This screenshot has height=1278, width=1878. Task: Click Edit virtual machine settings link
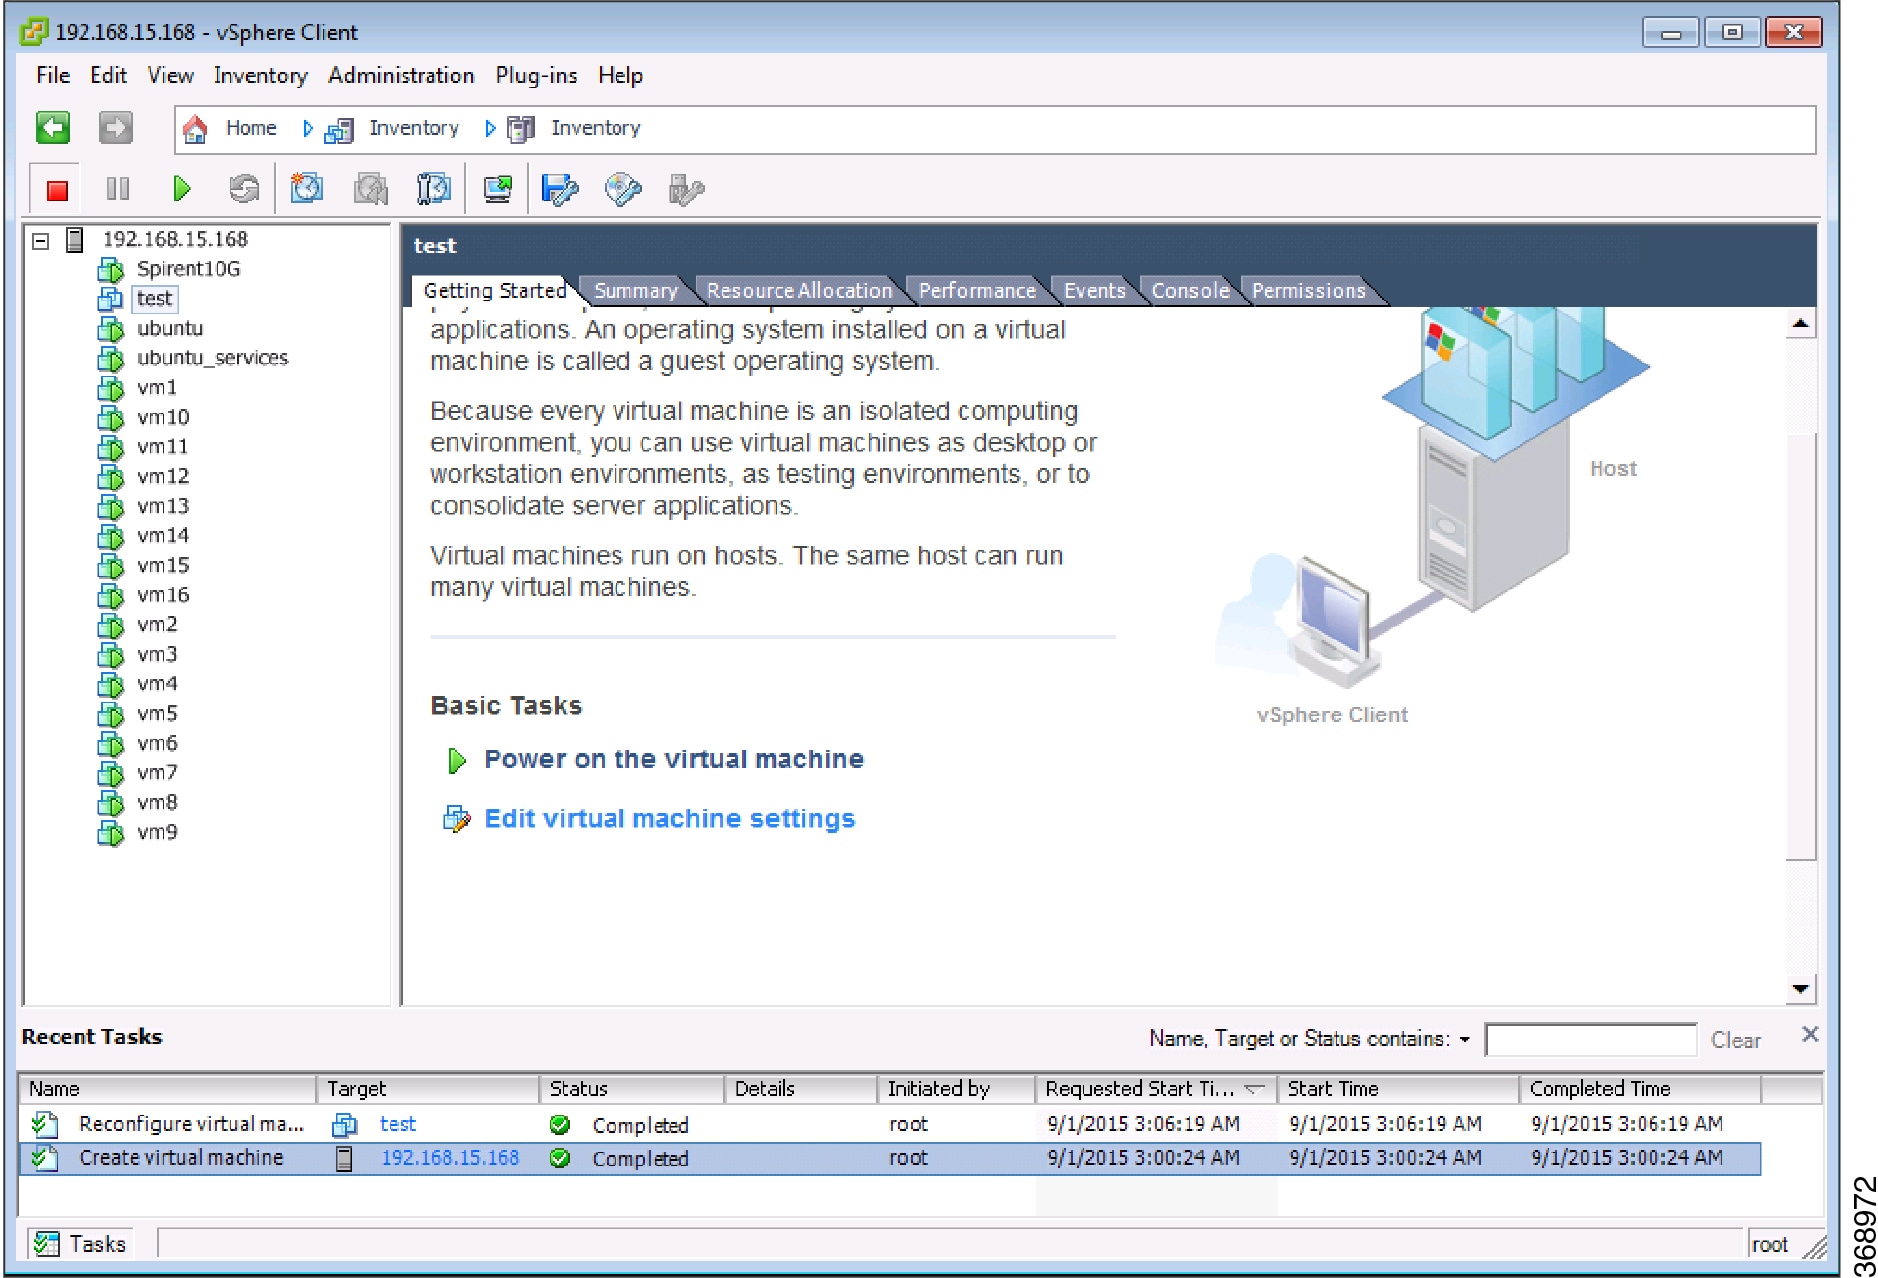(670, 819)
